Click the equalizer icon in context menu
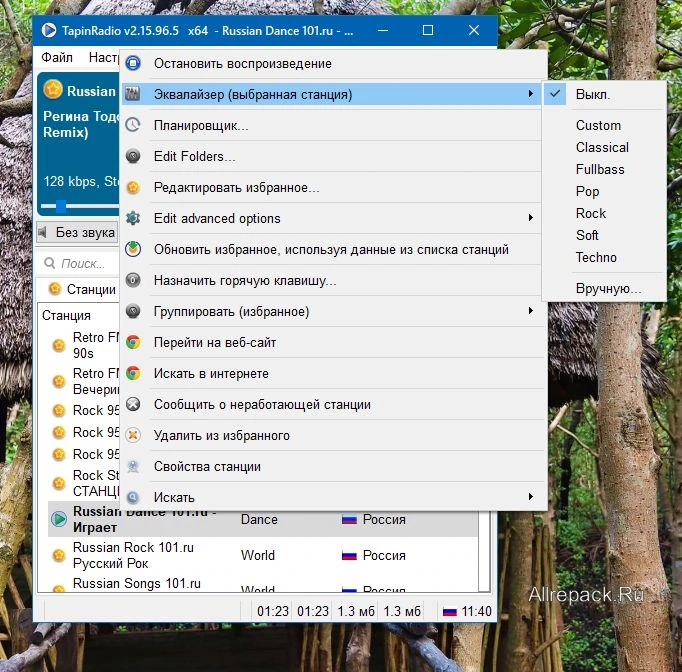The image size is (682, 672). tap(133, 94)
